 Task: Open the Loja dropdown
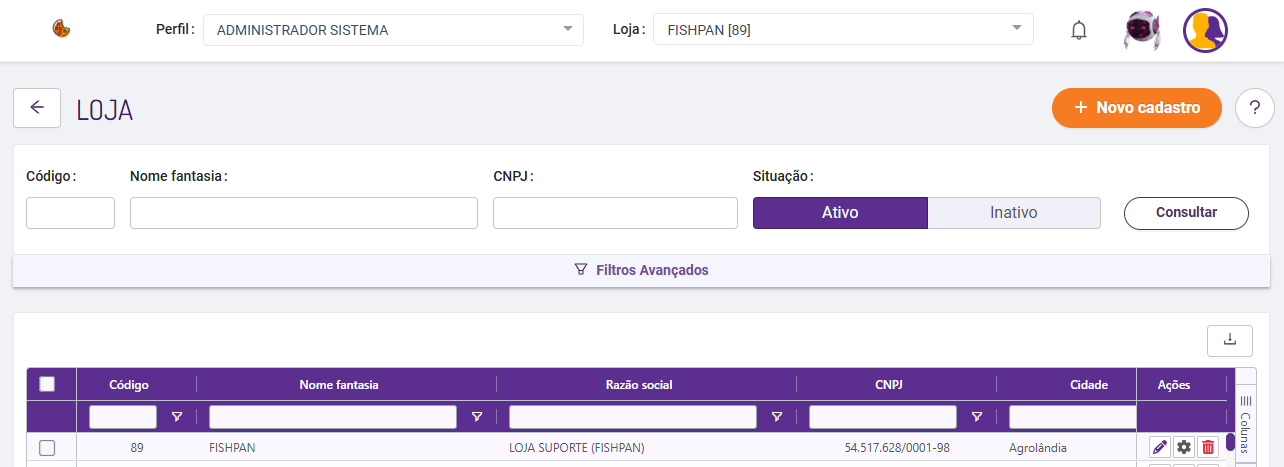tap(843, 30)
